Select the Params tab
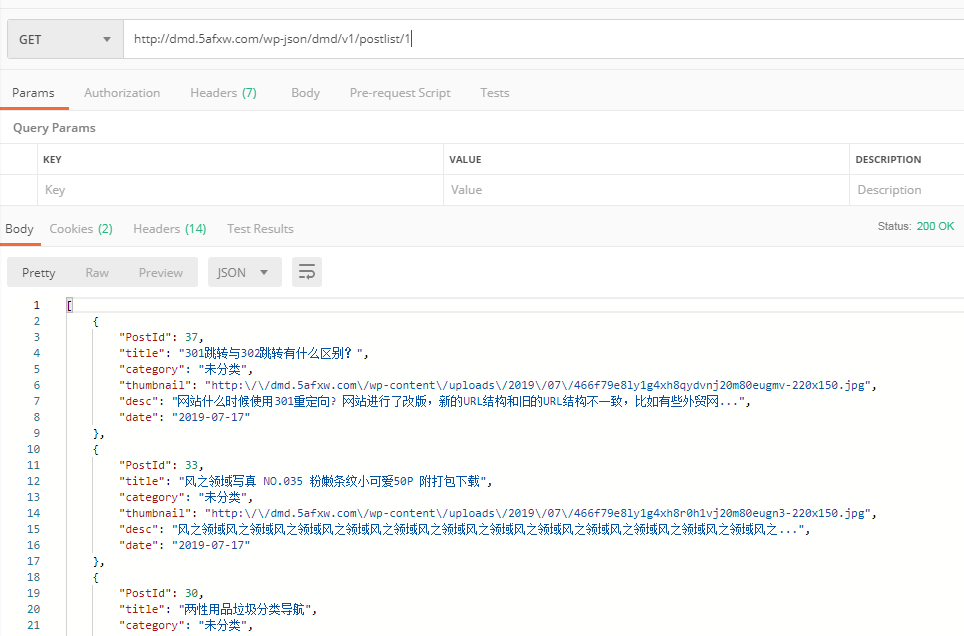 [34, 92]
